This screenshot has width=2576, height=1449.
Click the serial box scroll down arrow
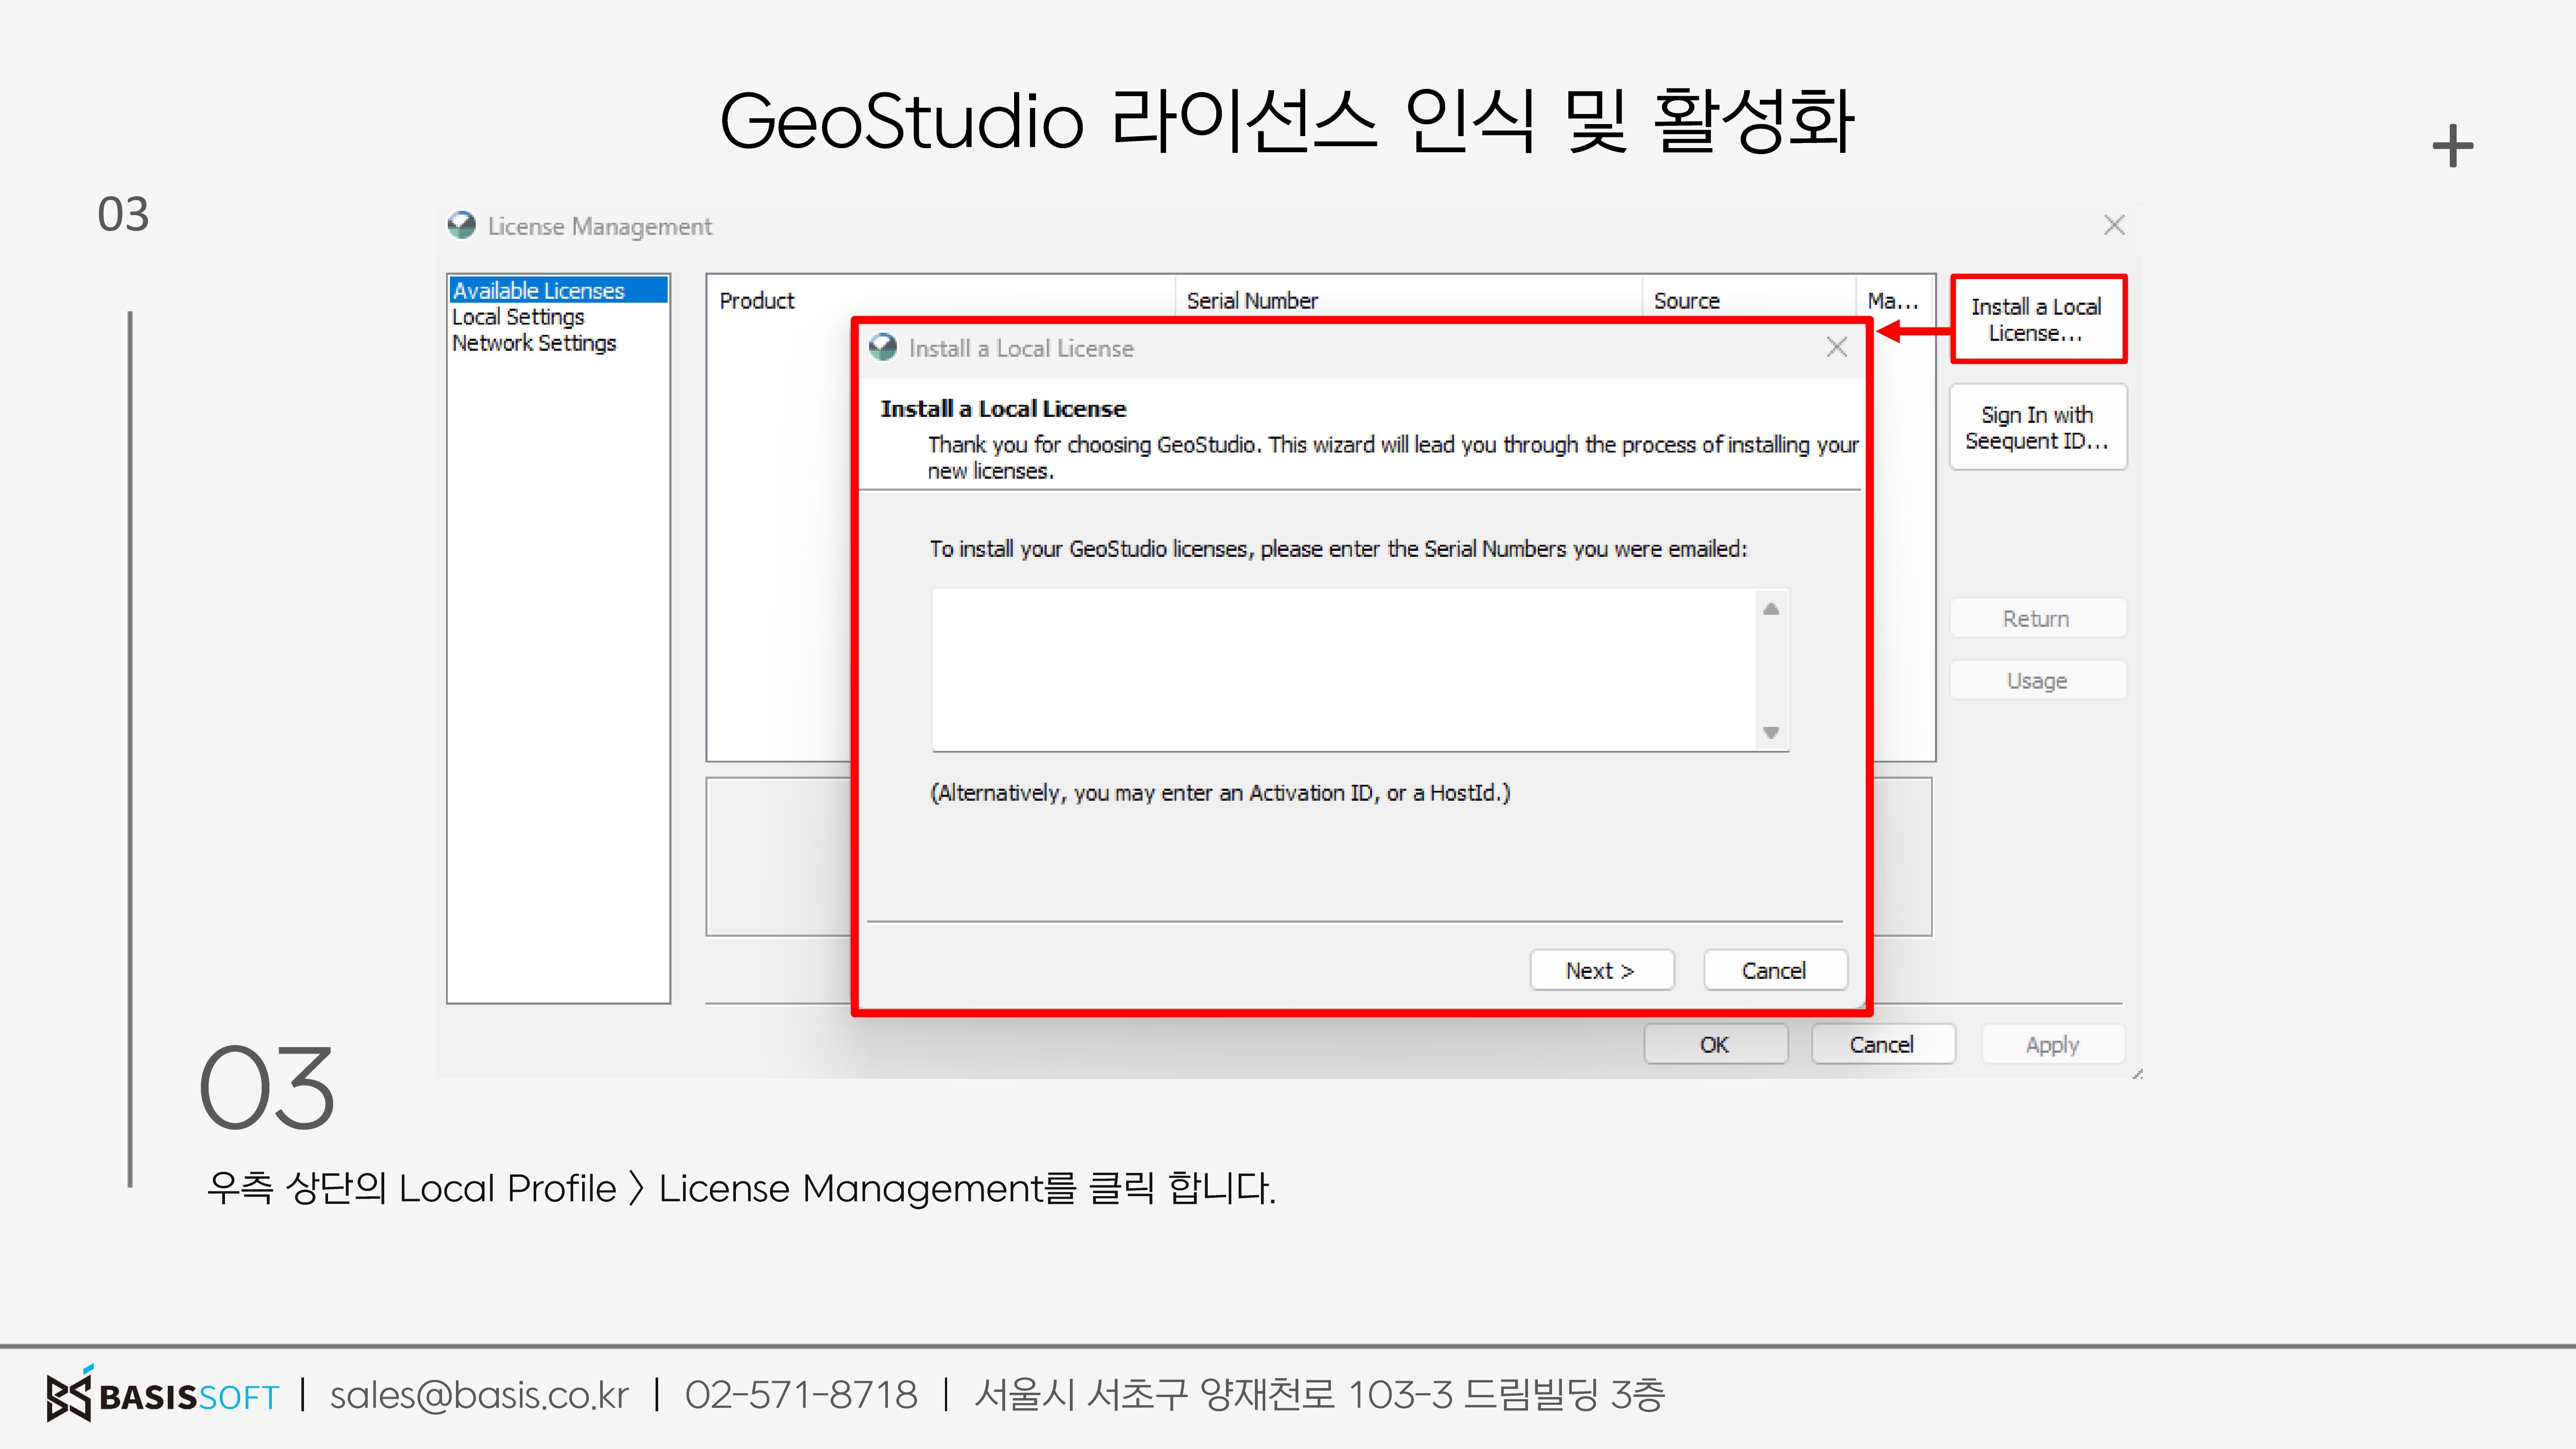click(1771, 733)
